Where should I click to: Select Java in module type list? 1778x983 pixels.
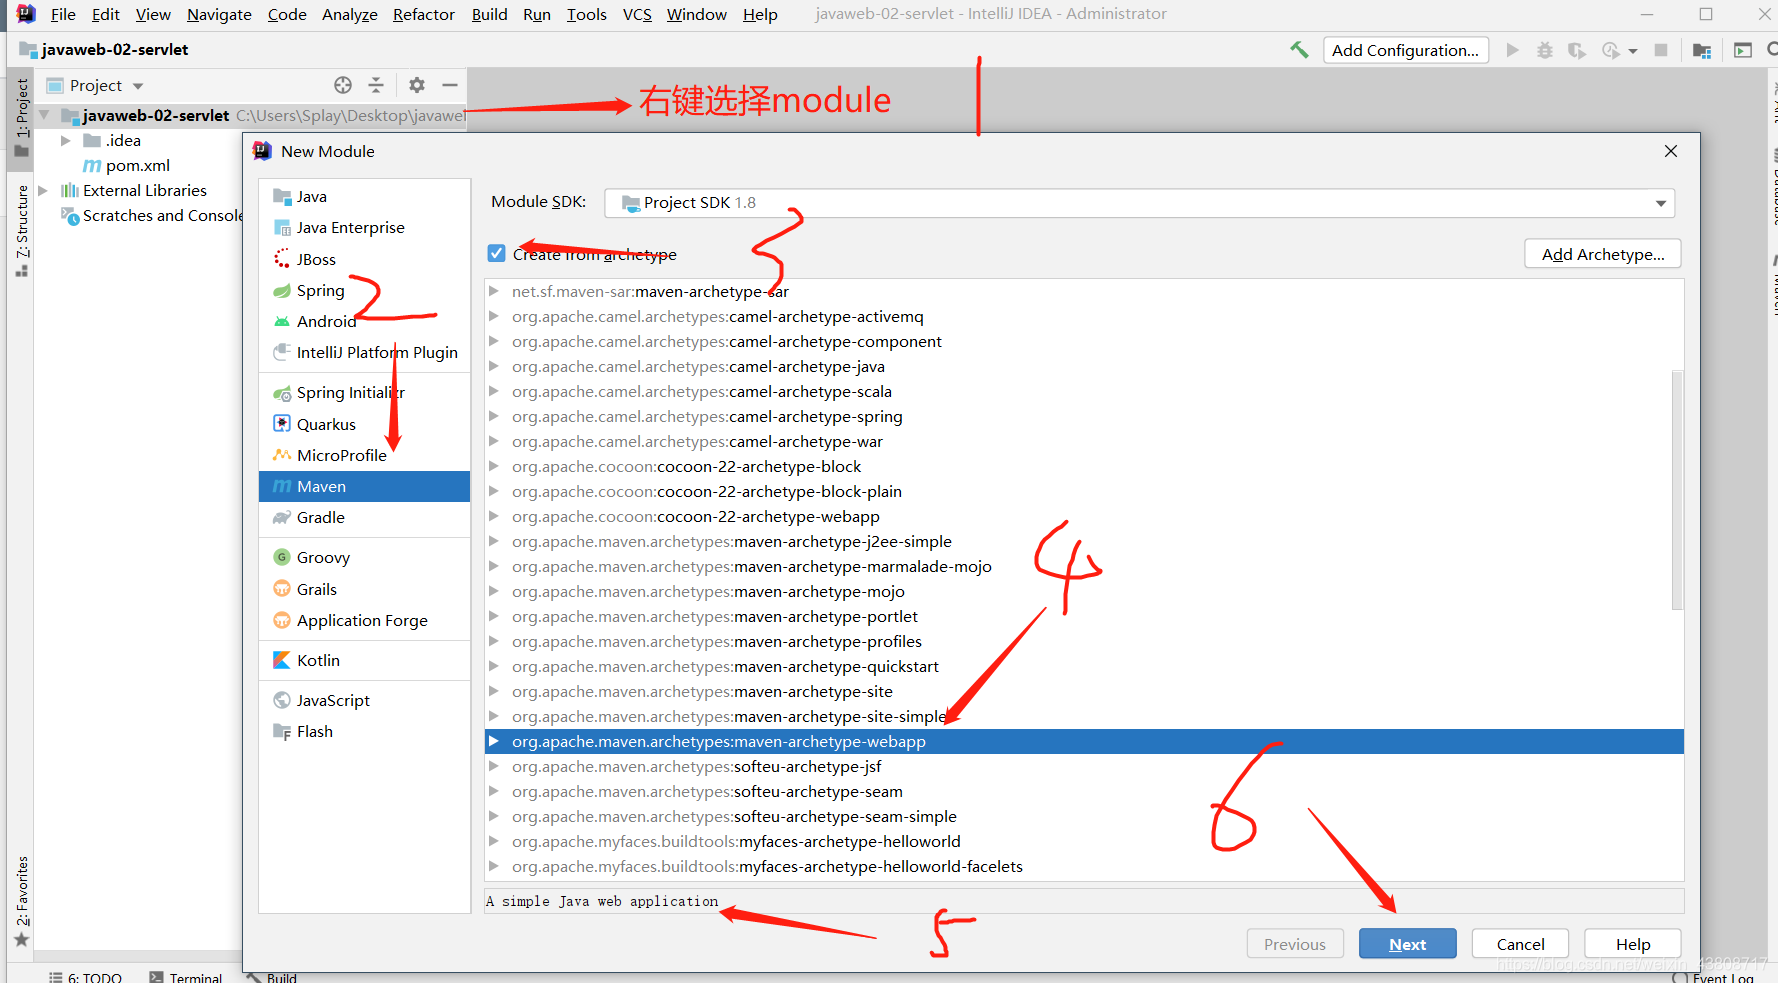(364, 197)
